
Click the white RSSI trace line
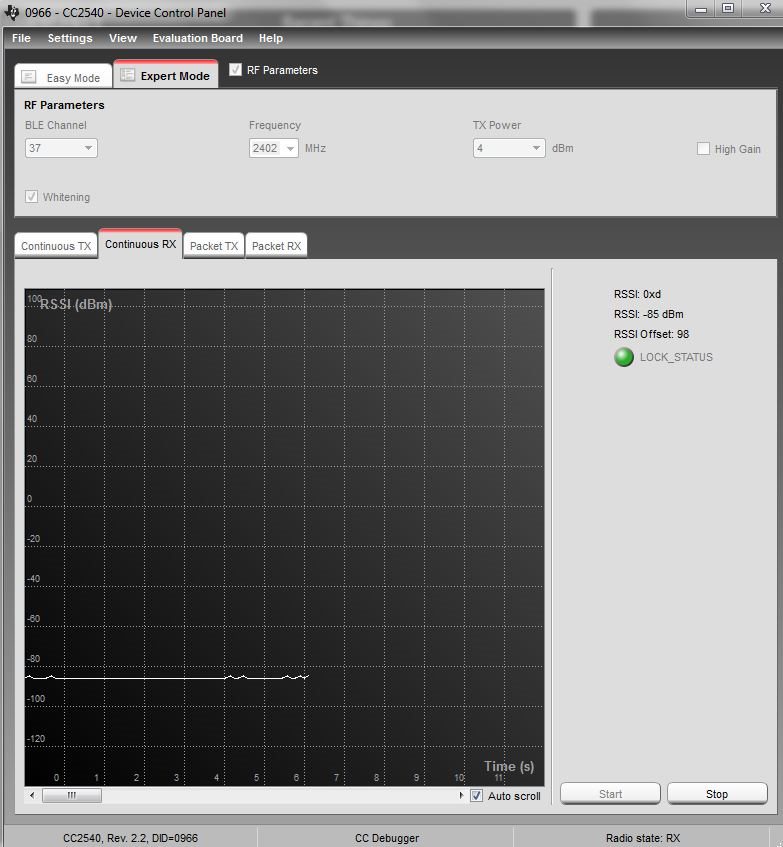pyautogui.click(x=166, y=677)
